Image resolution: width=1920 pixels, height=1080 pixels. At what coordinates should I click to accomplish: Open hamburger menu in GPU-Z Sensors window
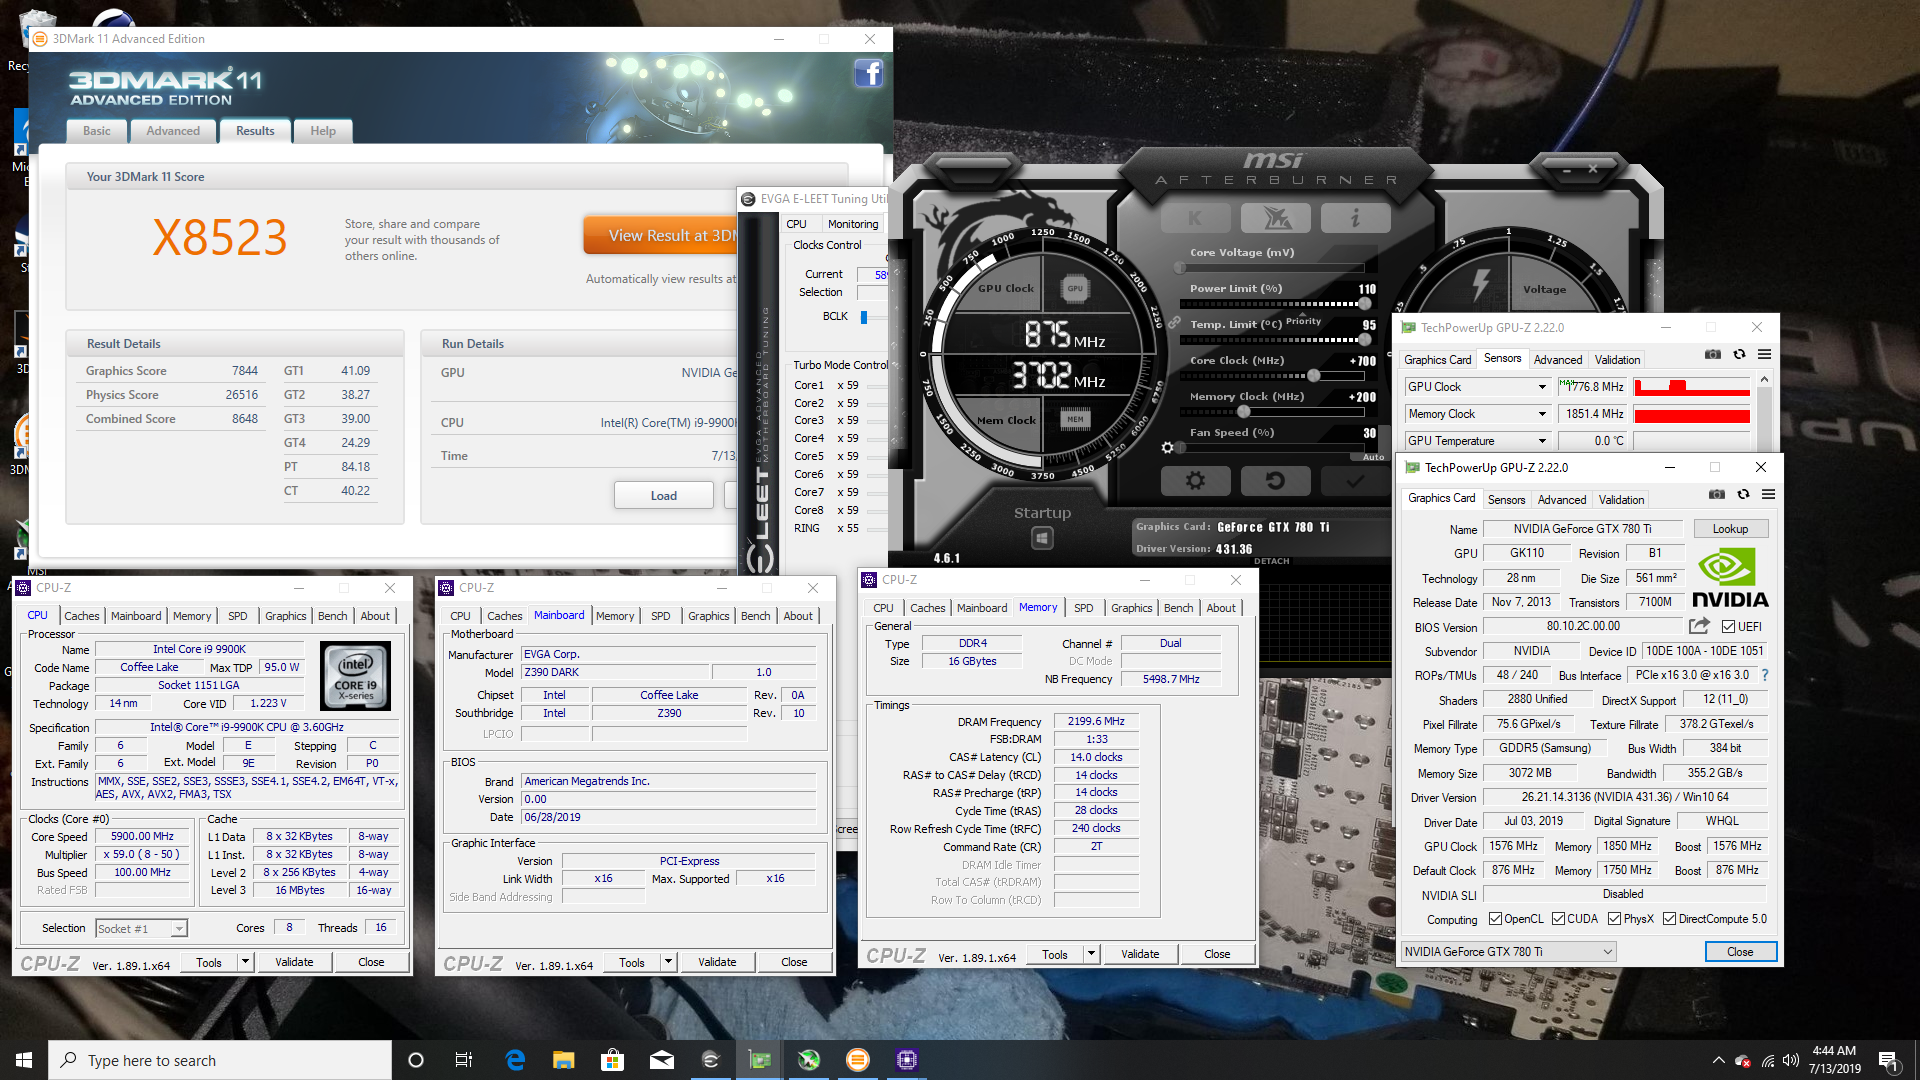(x=1764, y=355)
